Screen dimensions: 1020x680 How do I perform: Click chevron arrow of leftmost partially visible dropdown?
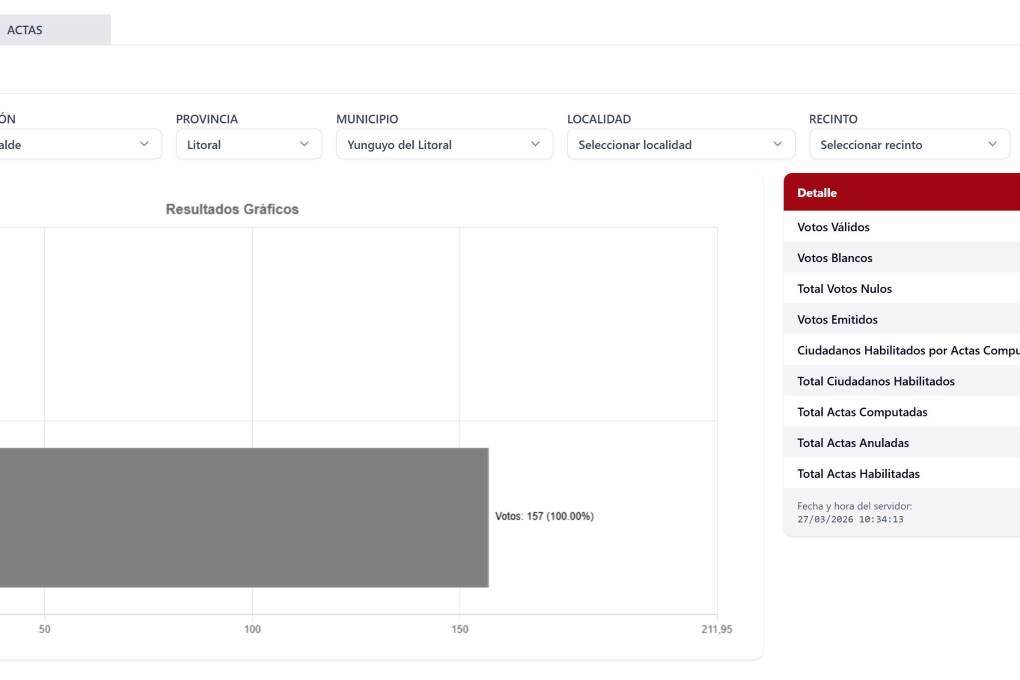[x=144, y=145]
